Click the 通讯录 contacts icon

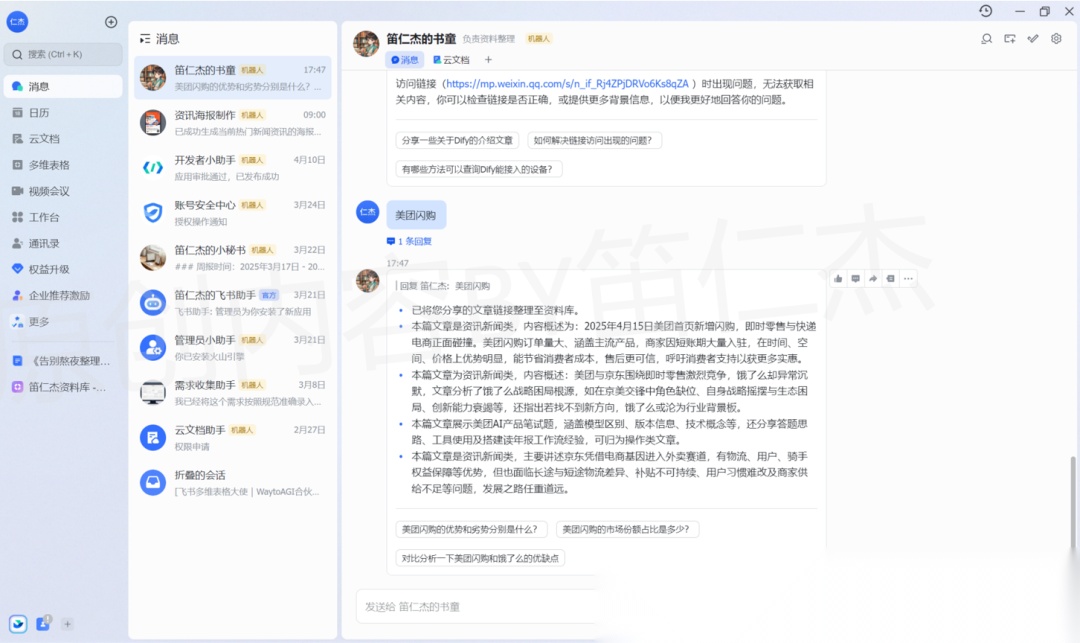point(17,243)
